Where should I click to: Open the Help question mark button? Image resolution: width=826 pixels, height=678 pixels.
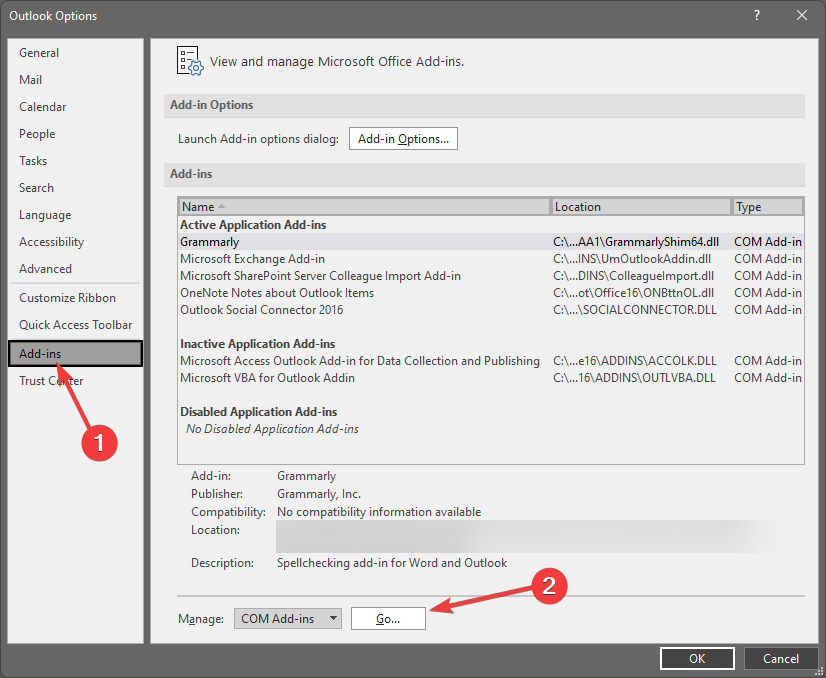[x=756, y=15]
